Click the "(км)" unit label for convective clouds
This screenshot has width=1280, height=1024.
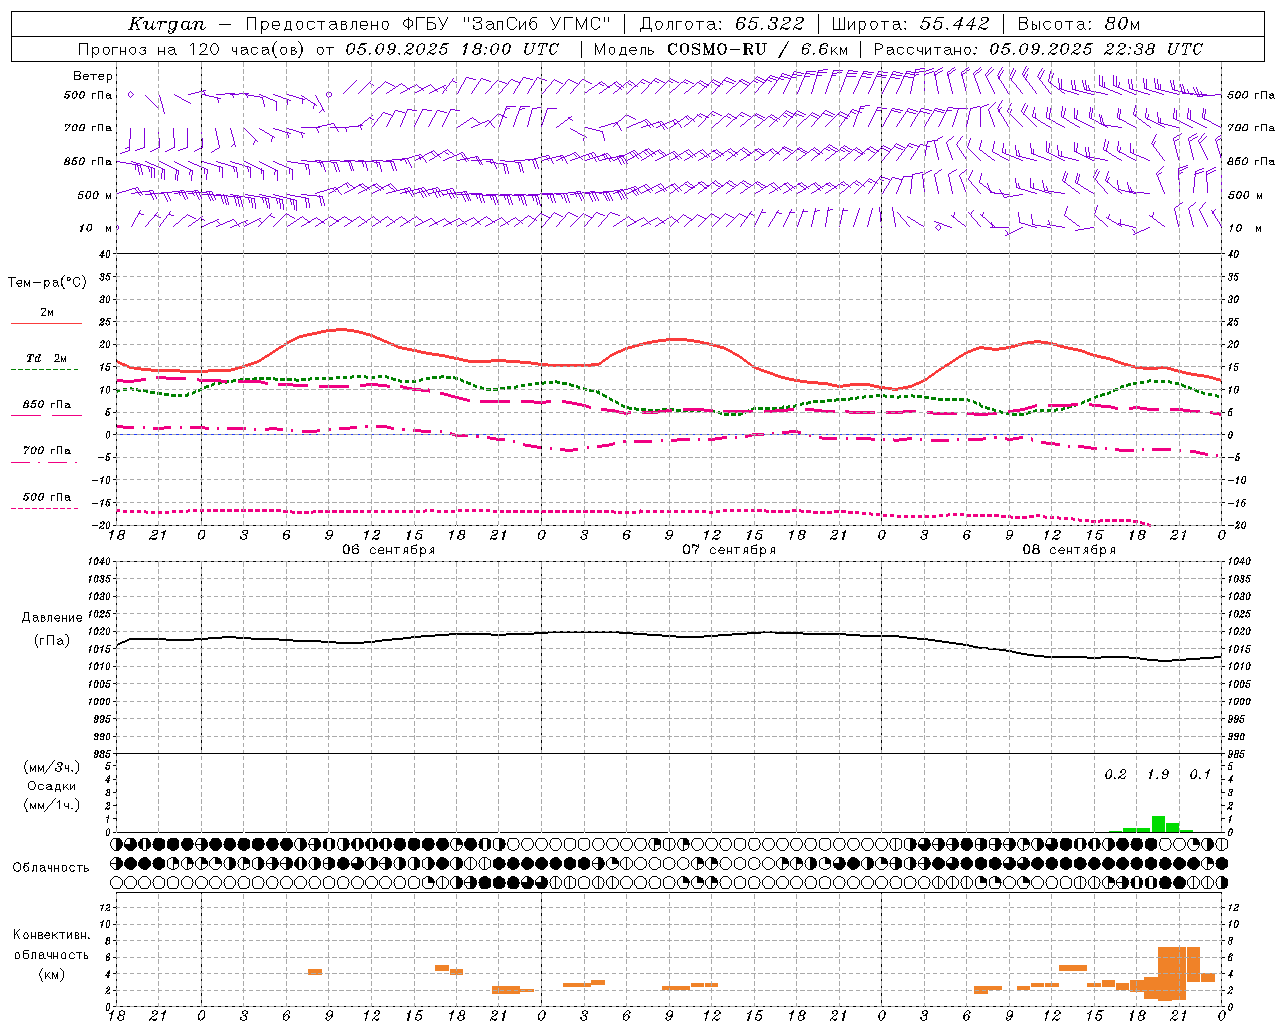51,974
